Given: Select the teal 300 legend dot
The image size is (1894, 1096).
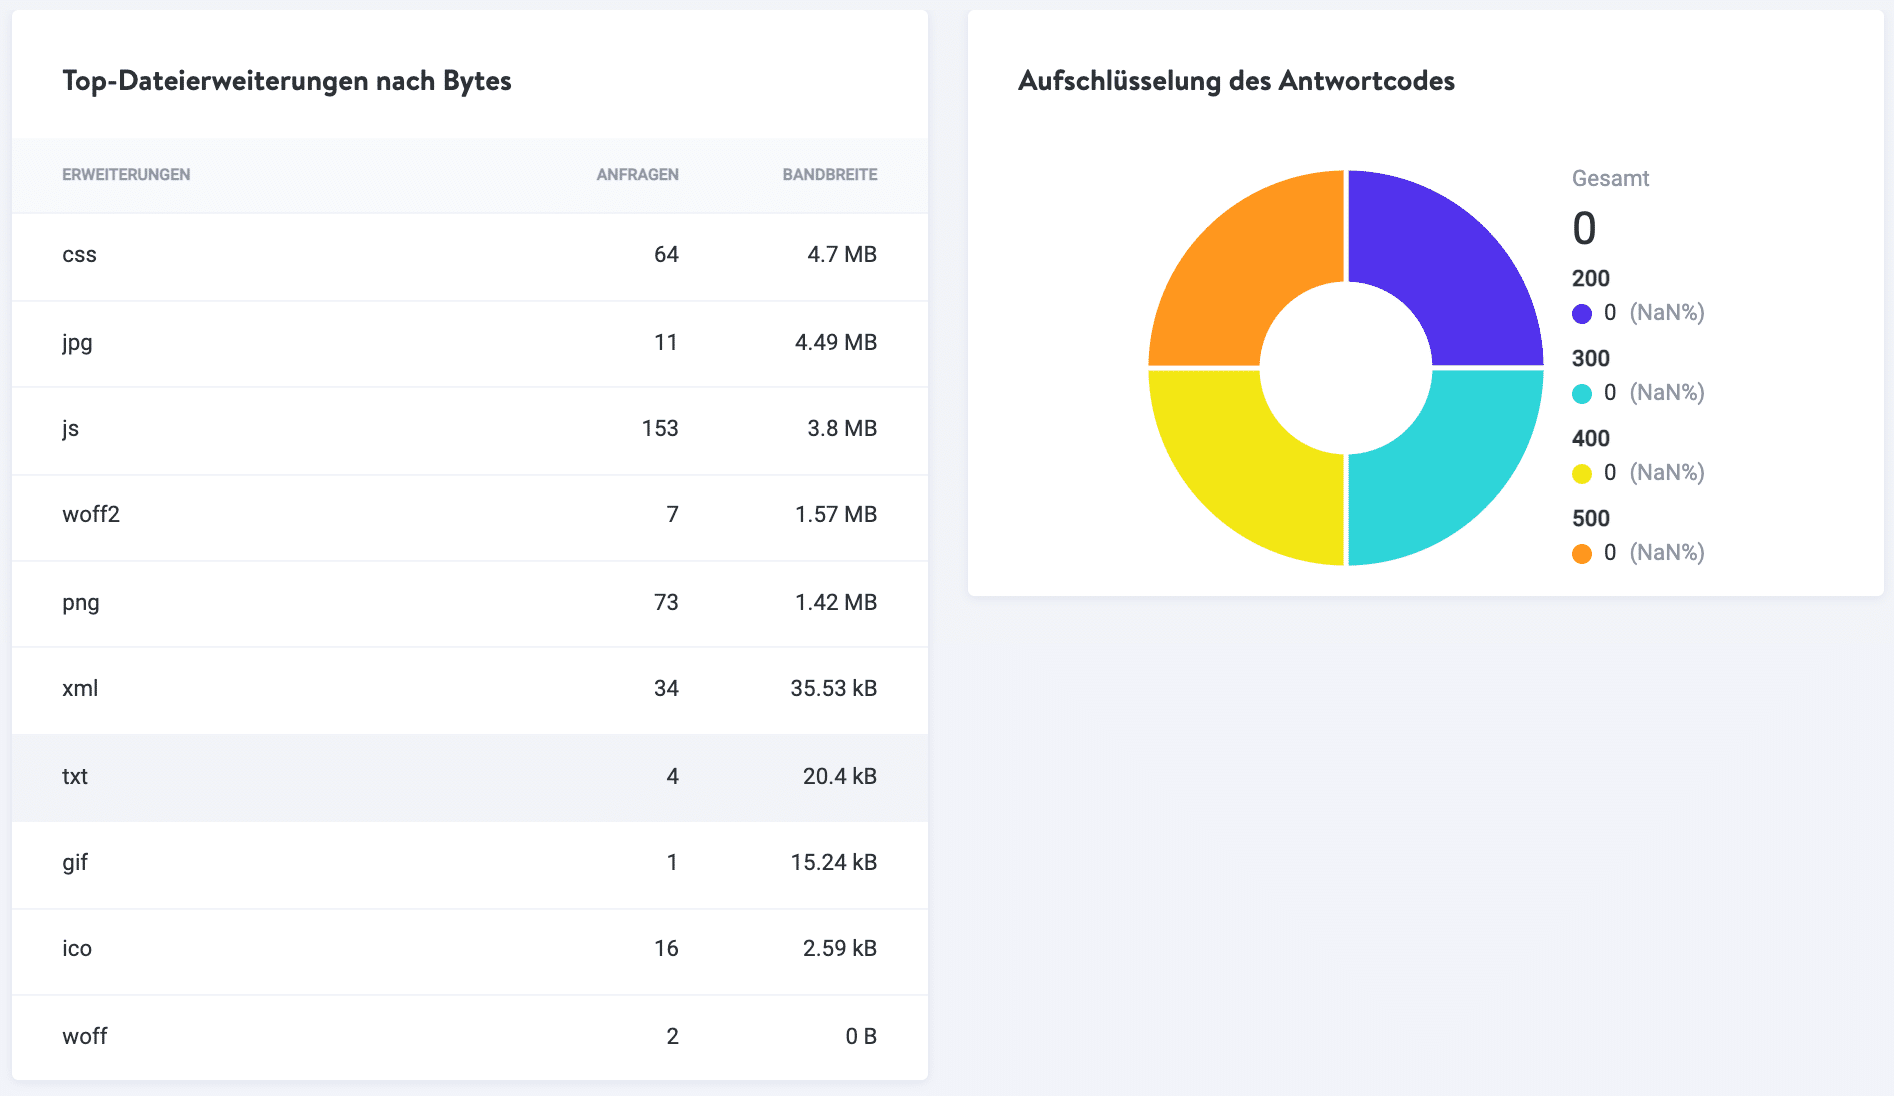Looking at the screenshot, I should pos(1583,392).
